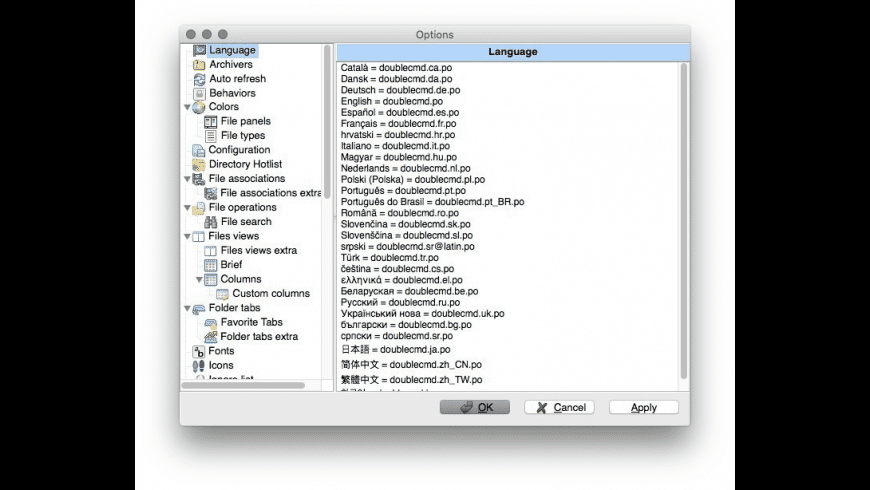The width and height of the screenshot is (870, 490).
Task: Select the Directory Hotlist tree item
Action: coord(245,164)
